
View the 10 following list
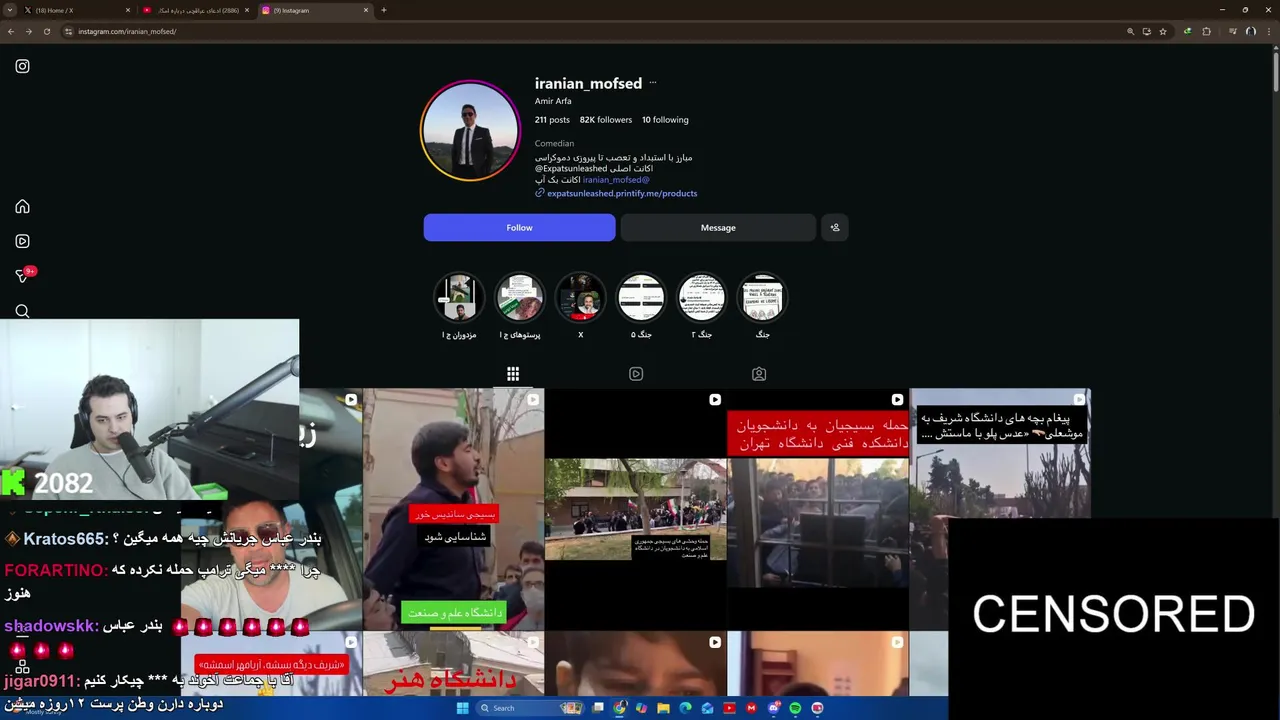pos(665,120)
